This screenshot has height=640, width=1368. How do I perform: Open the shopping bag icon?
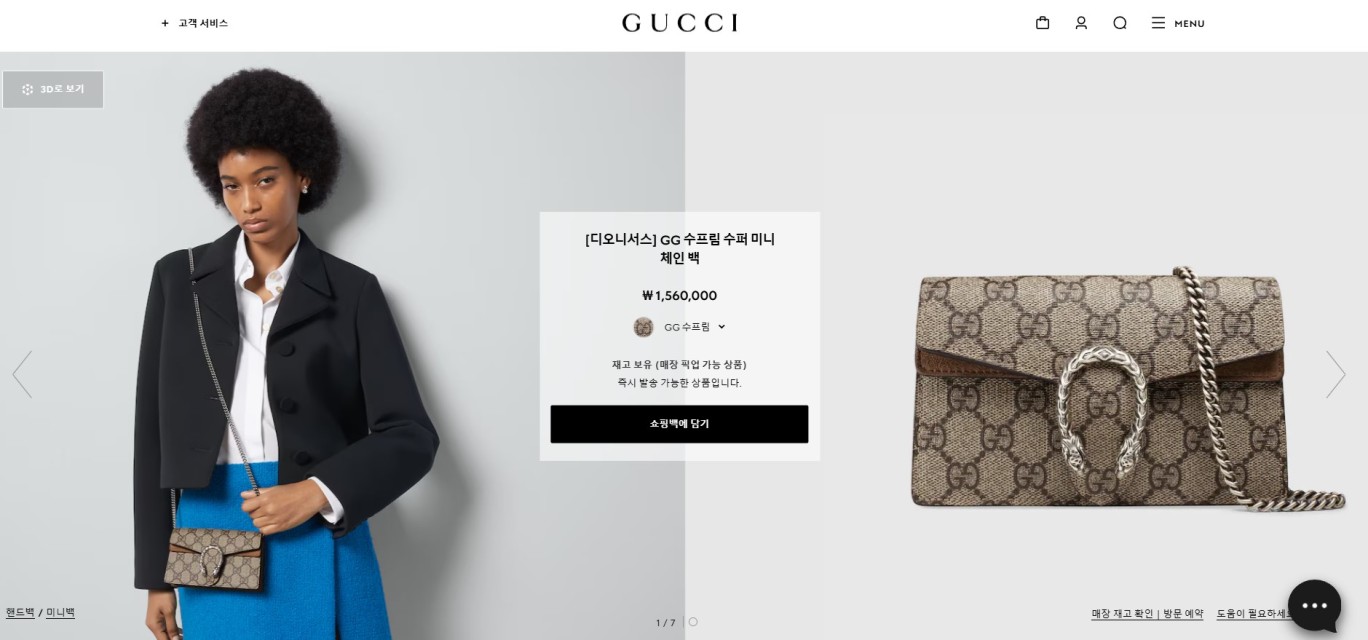coord(1042,23)
